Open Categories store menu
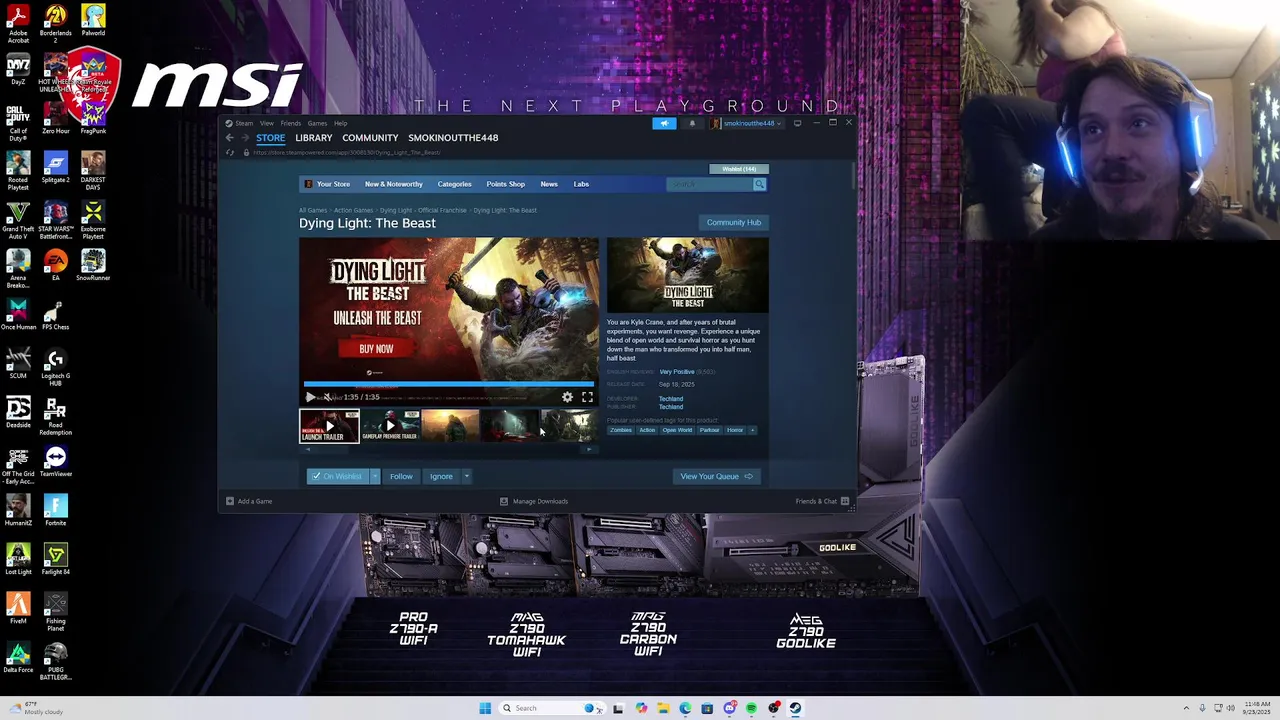Screen dimensions: 1280x720 click(454, 184)
